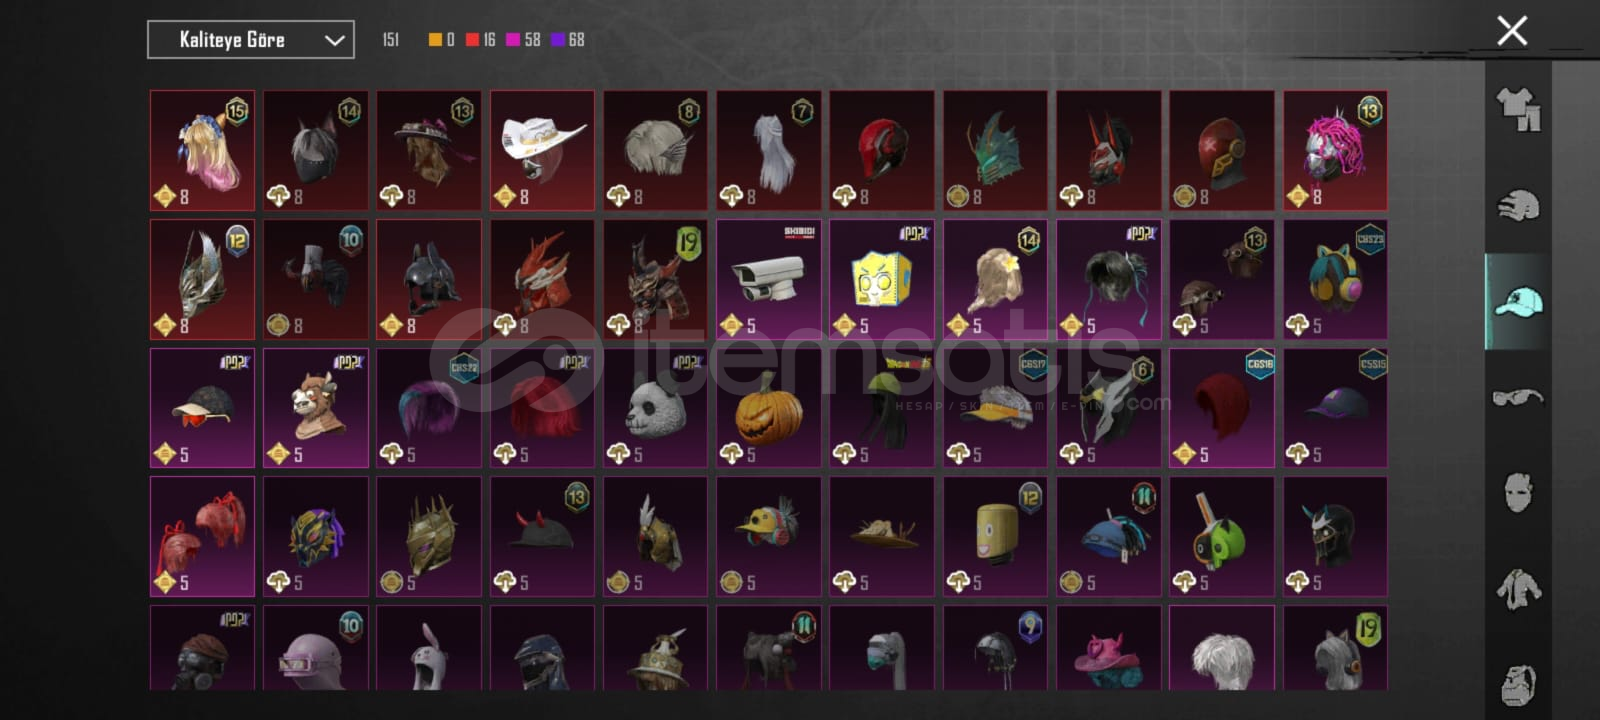Select the gloves category in sidebar
This screenshot has width=1600, height=720.
(1518, 206)
